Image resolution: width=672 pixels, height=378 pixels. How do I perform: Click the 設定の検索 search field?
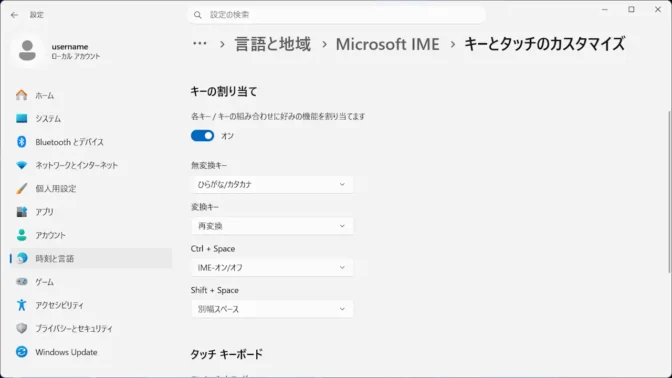[336, 15]
